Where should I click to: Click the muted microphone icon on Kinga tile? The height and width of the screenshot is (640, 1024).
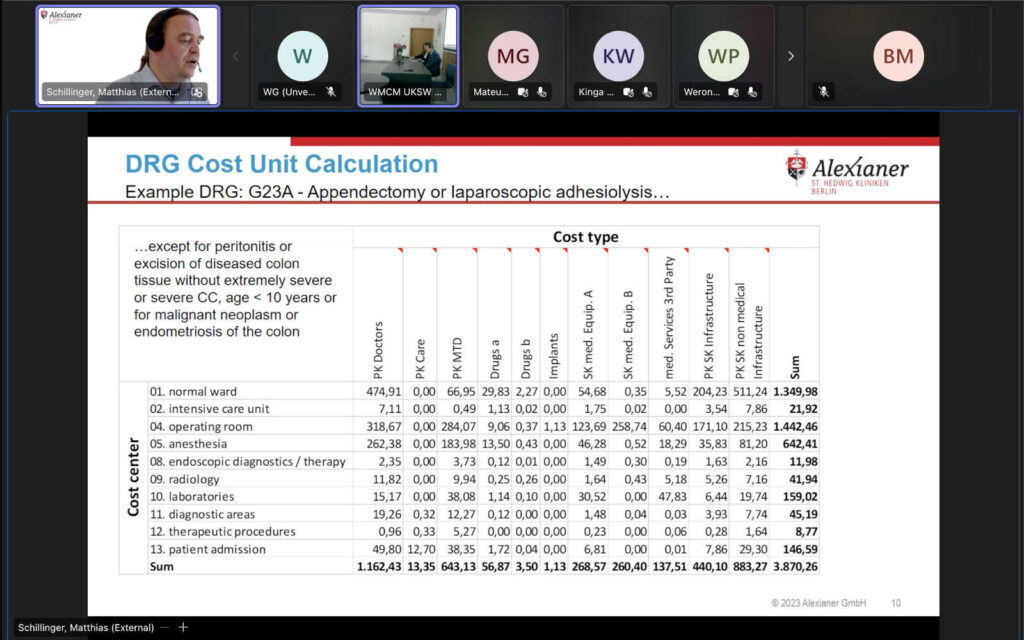tap(647, 92)
